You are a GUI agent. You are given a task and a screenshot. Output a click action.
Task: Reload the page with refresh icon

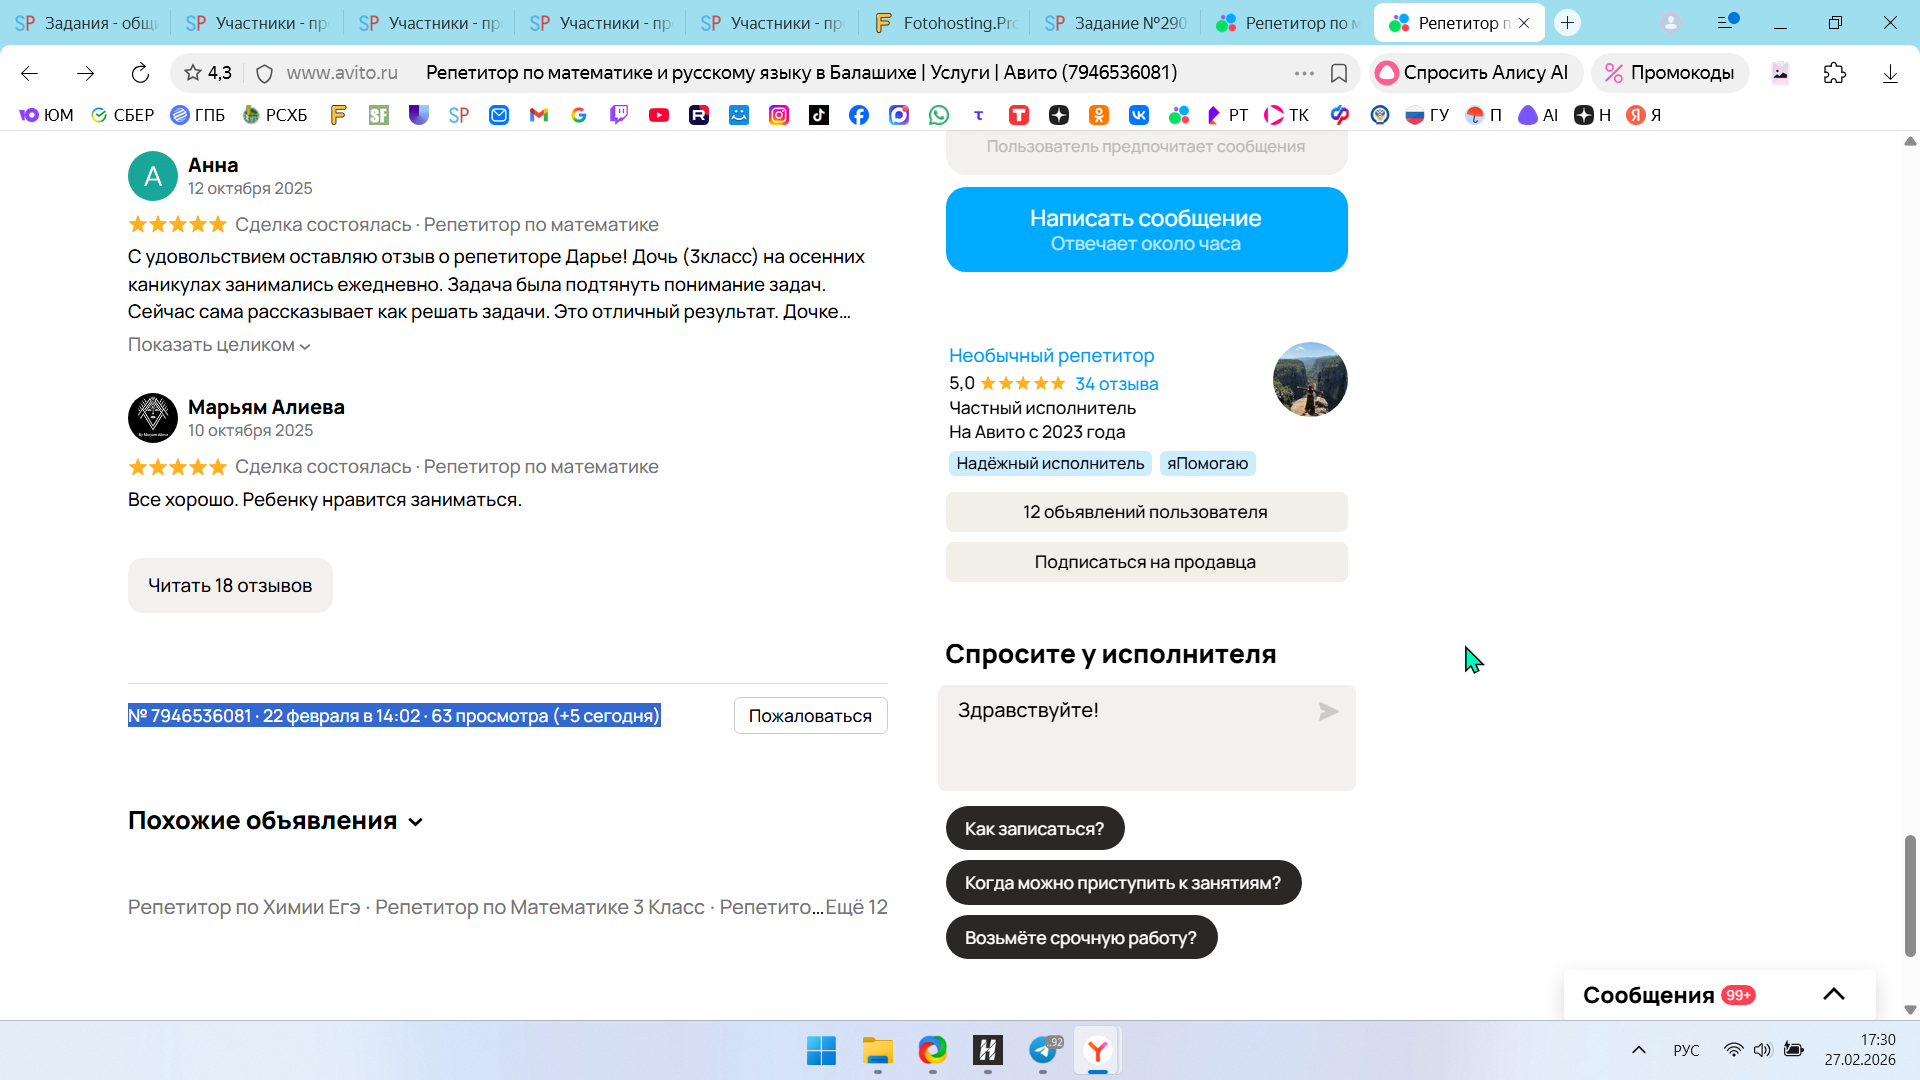(x=140, y=73)
